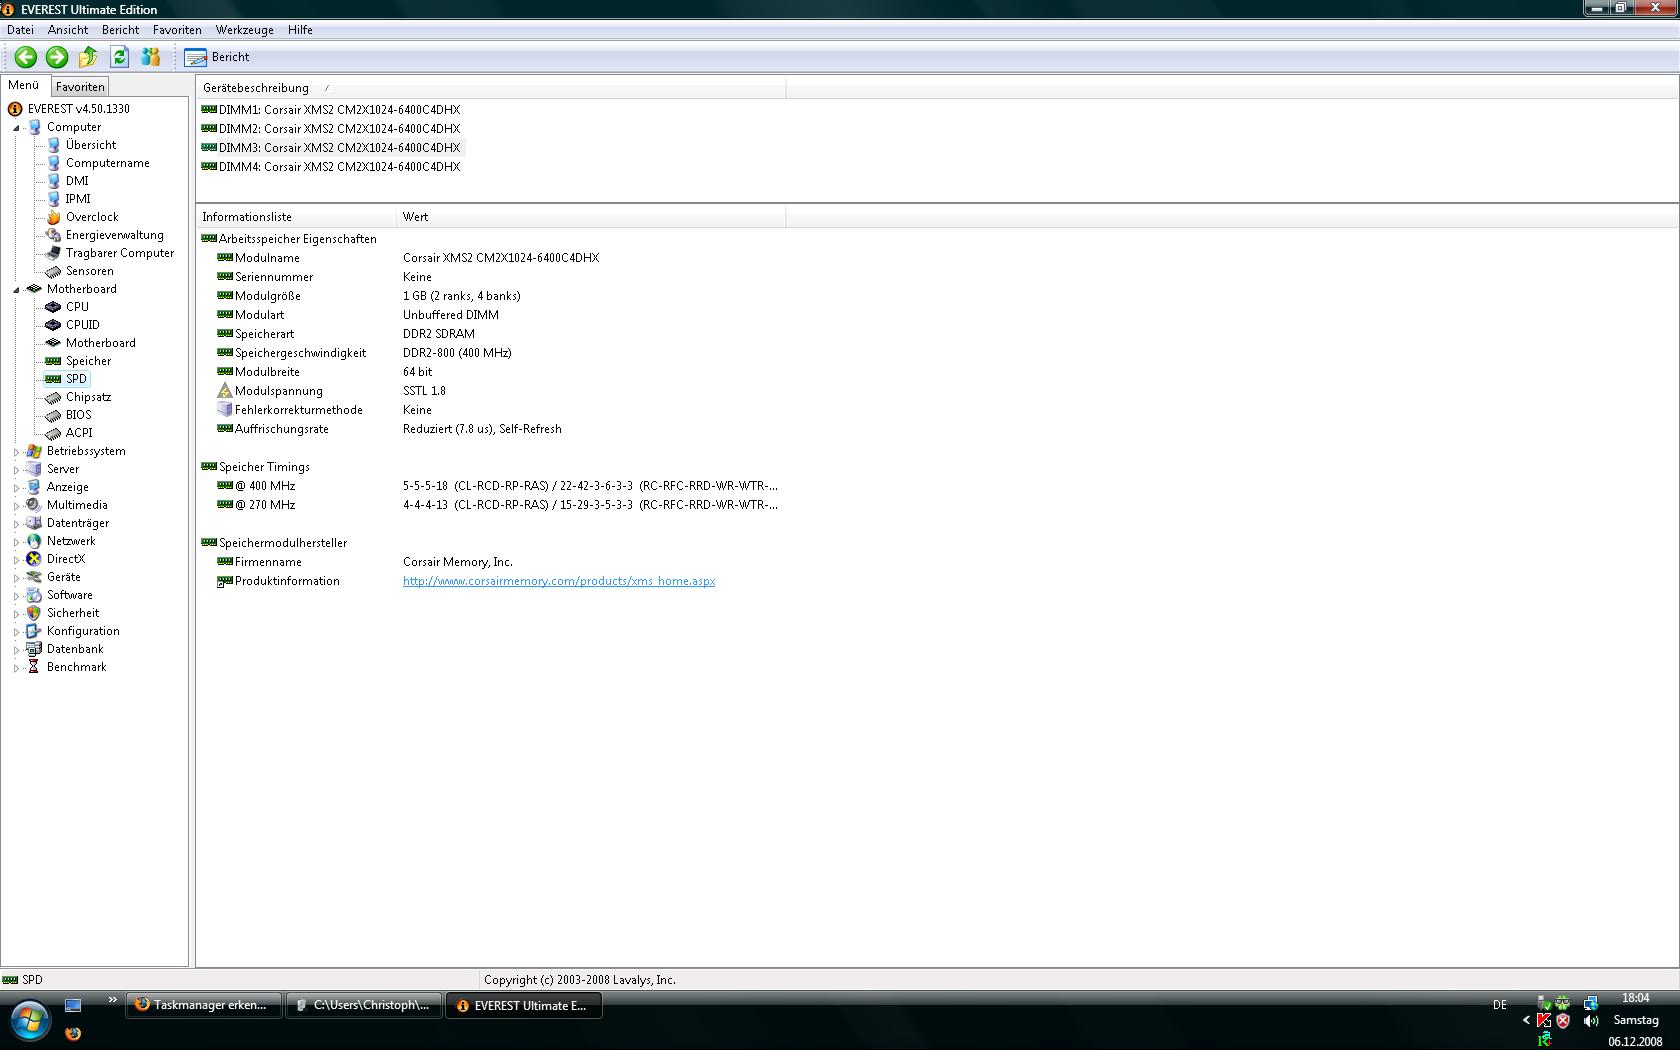Click the Firefox quick launch icon
The image size is (1680, 1050).
tap(73, 1033)
